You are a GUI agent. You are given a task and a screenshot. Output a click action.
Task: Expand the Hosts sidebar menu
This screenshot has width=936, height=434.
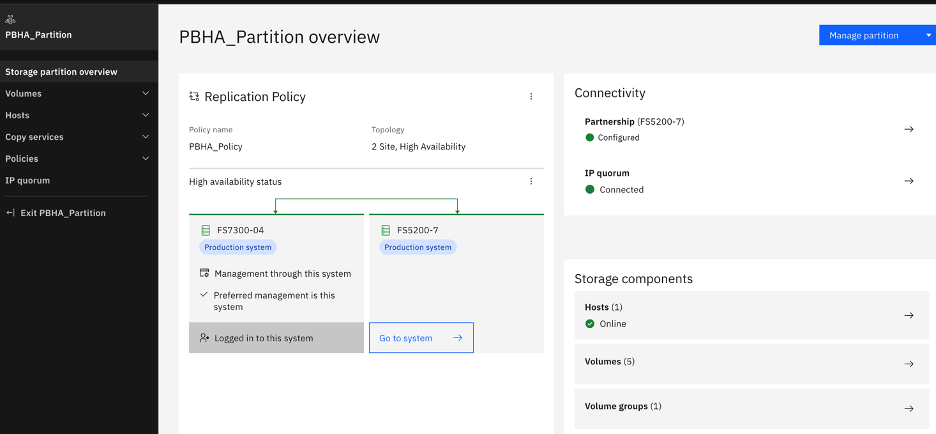pyautogui.click(x=146, y=116)
